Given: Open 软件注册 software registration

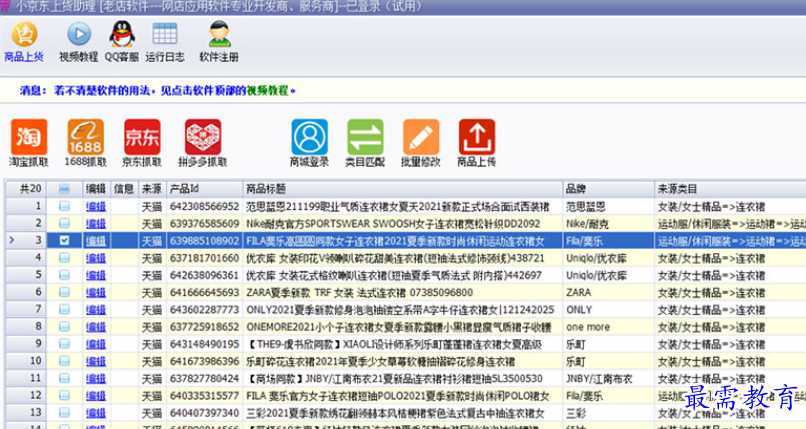Looking at the screenshot, I should [219, 41].
